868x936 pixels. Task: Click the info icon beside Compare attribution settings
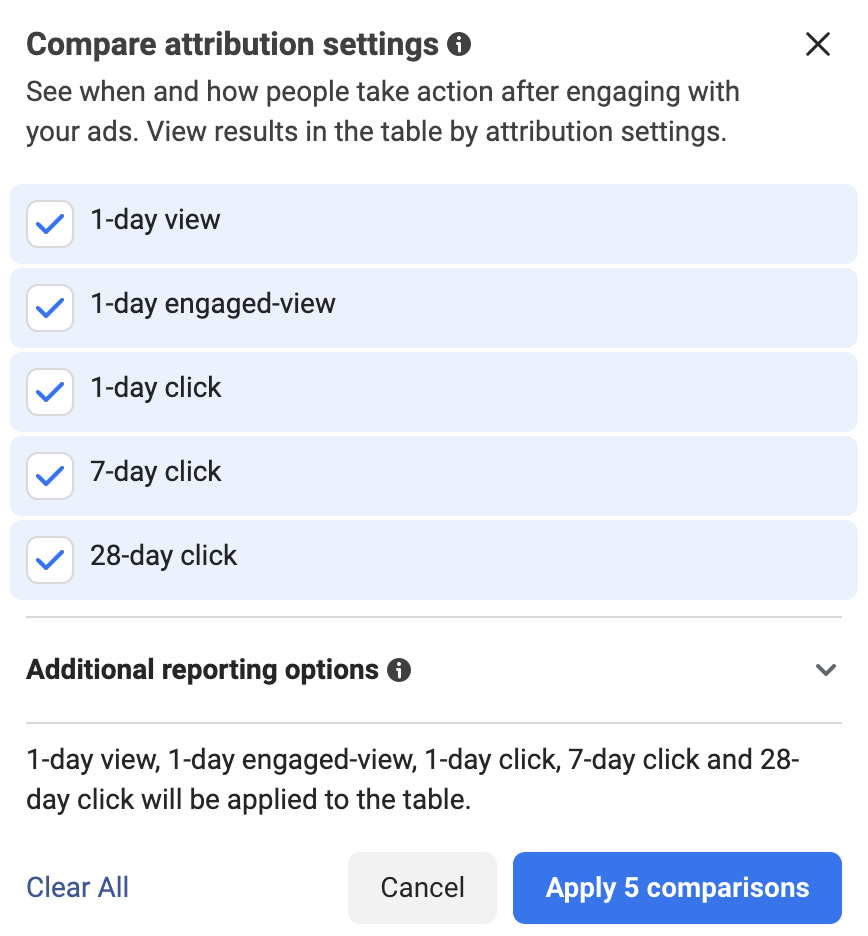[459, 45]
